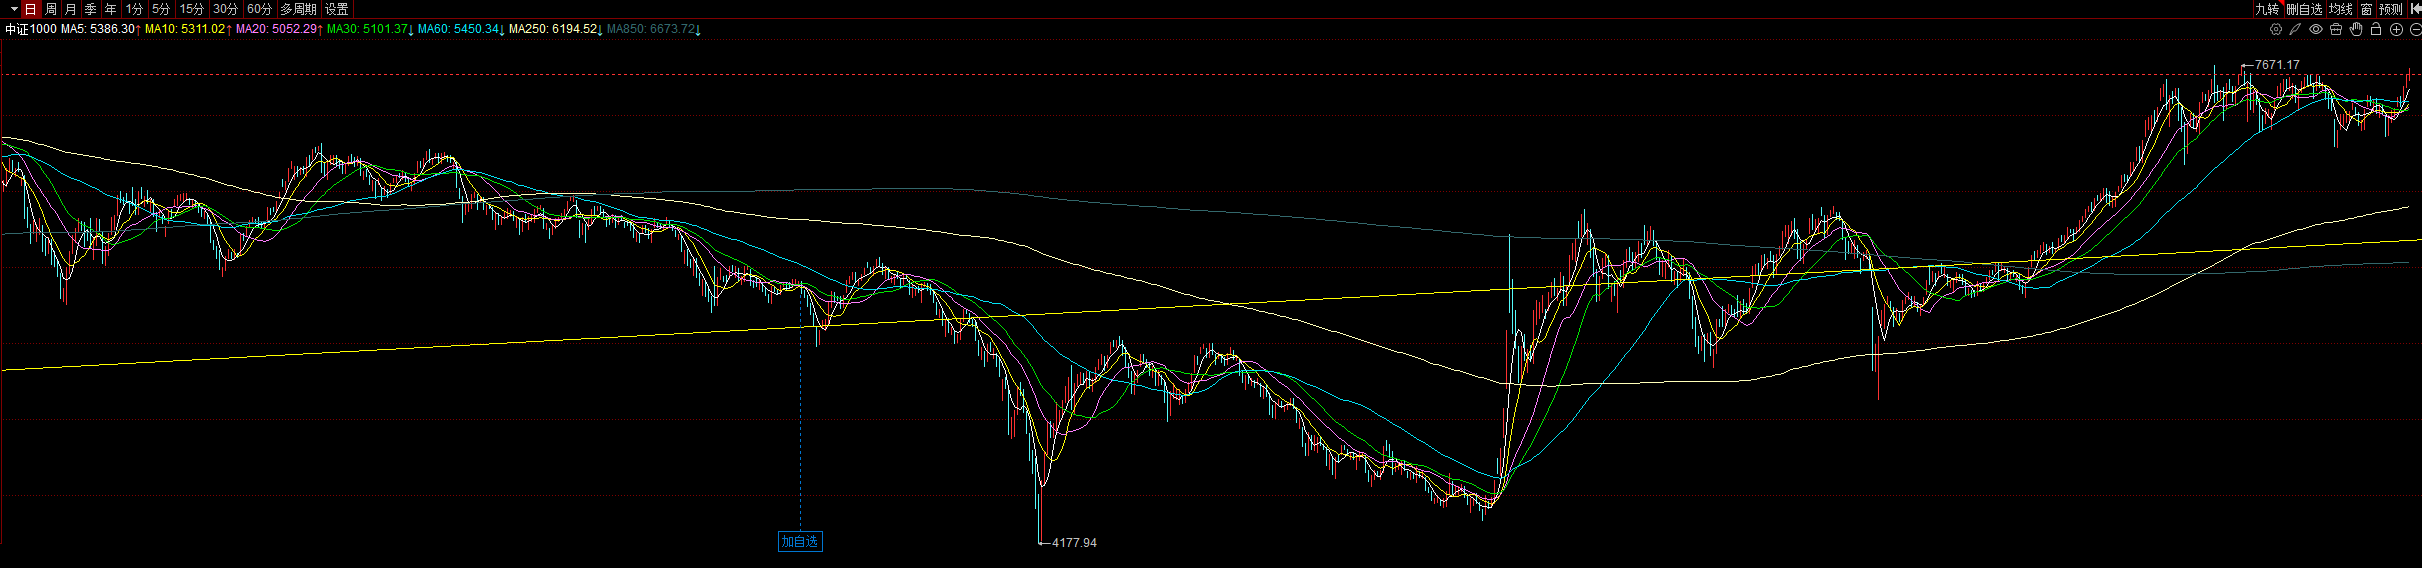Viewport: 2422px width, 568px height.
Task: Click the green MA30: 5101.37 value
Action: (367, 29)
